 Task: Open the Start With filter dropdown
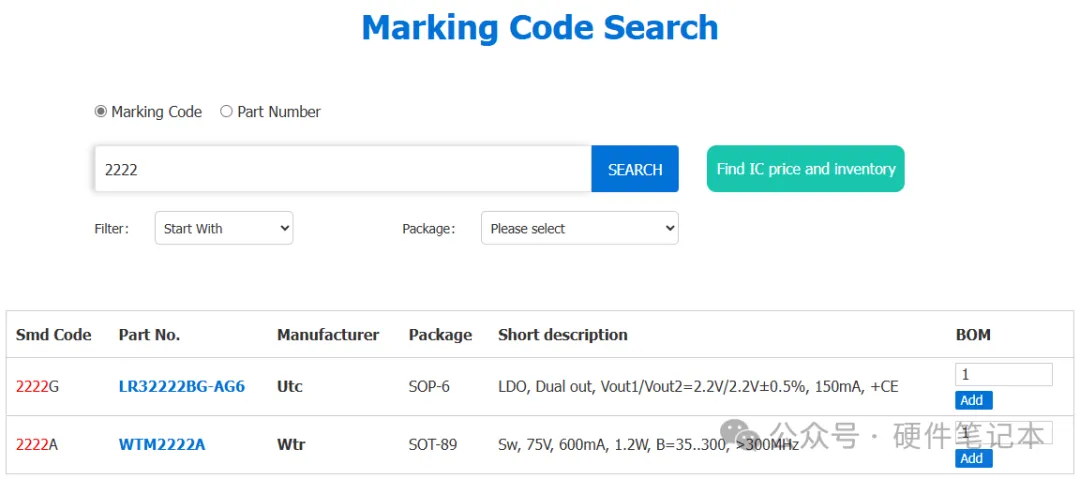point(224,228)
